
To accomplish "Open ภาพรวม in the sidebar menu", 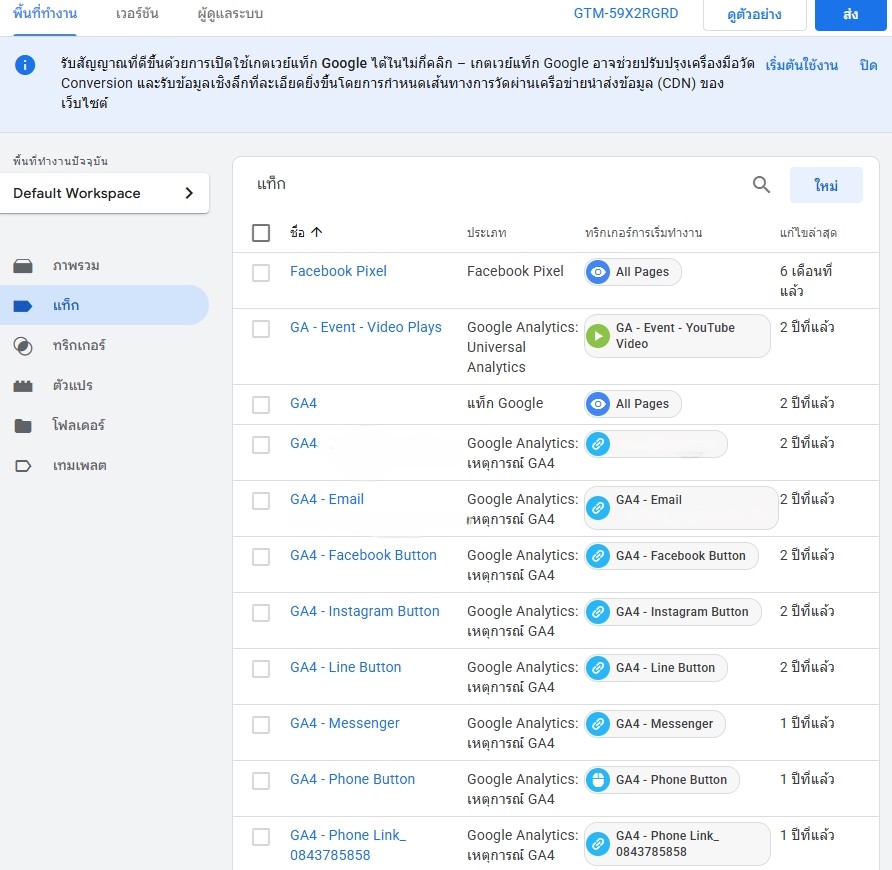I will (76, 266).
